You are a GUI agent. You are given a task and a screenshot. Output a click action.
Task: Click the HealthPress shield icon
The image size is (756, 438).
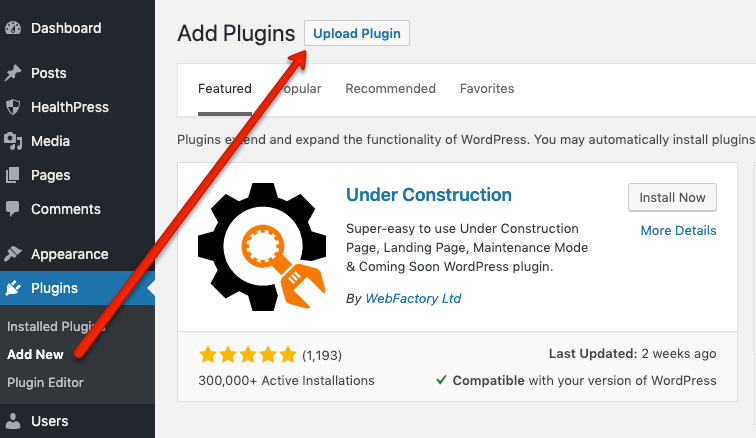click(x=13, y=107)
